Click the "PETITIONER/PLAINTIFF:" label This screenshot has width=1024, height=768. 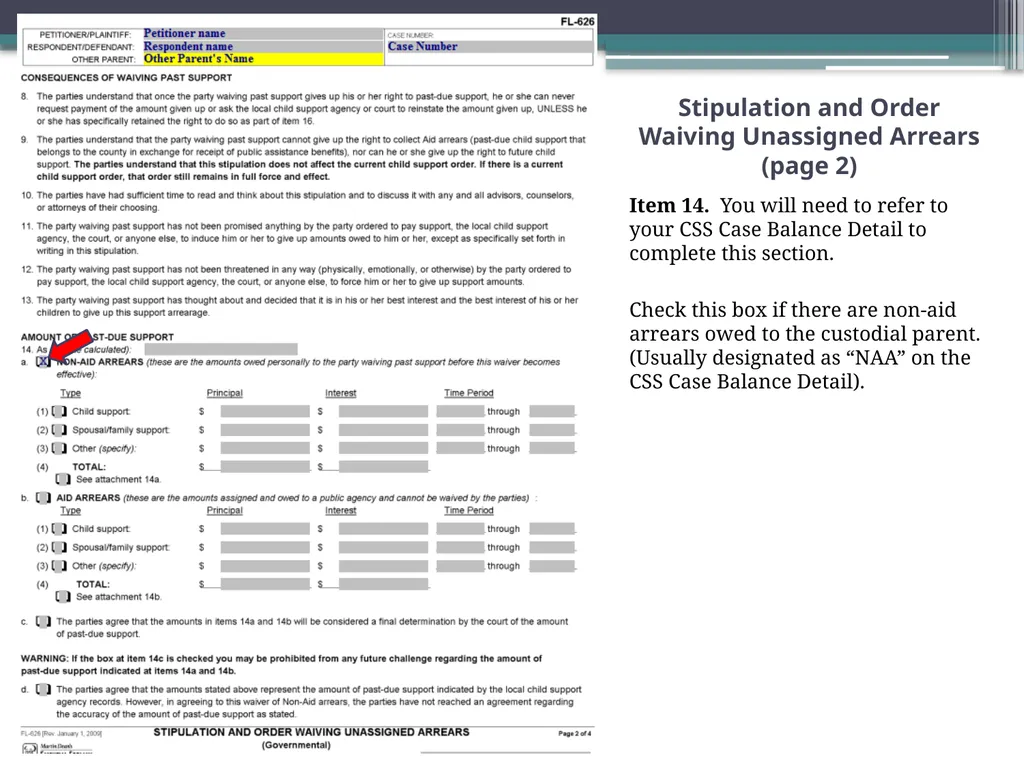tap(85, 35)
